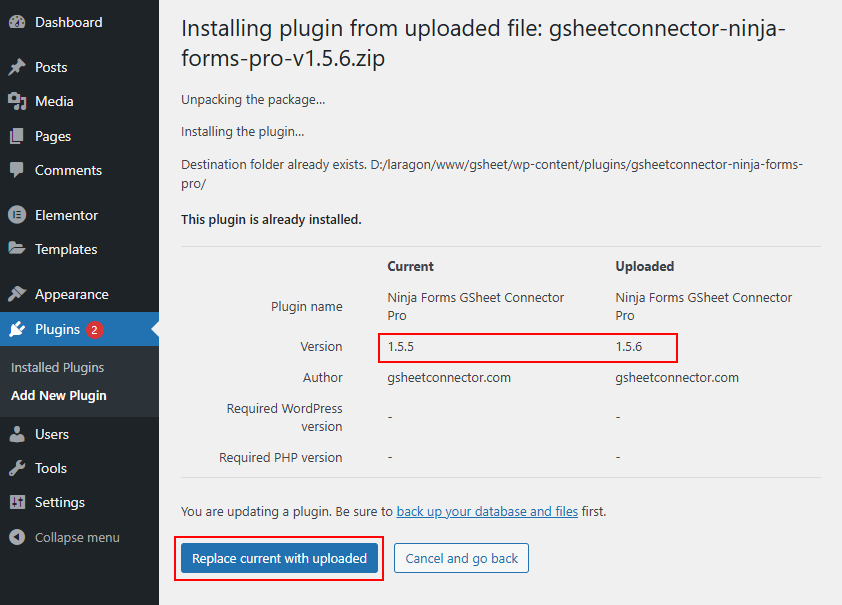Screen dimensions: 842x605
Task: Click the Users person icon
Action: tap(17, 434)
